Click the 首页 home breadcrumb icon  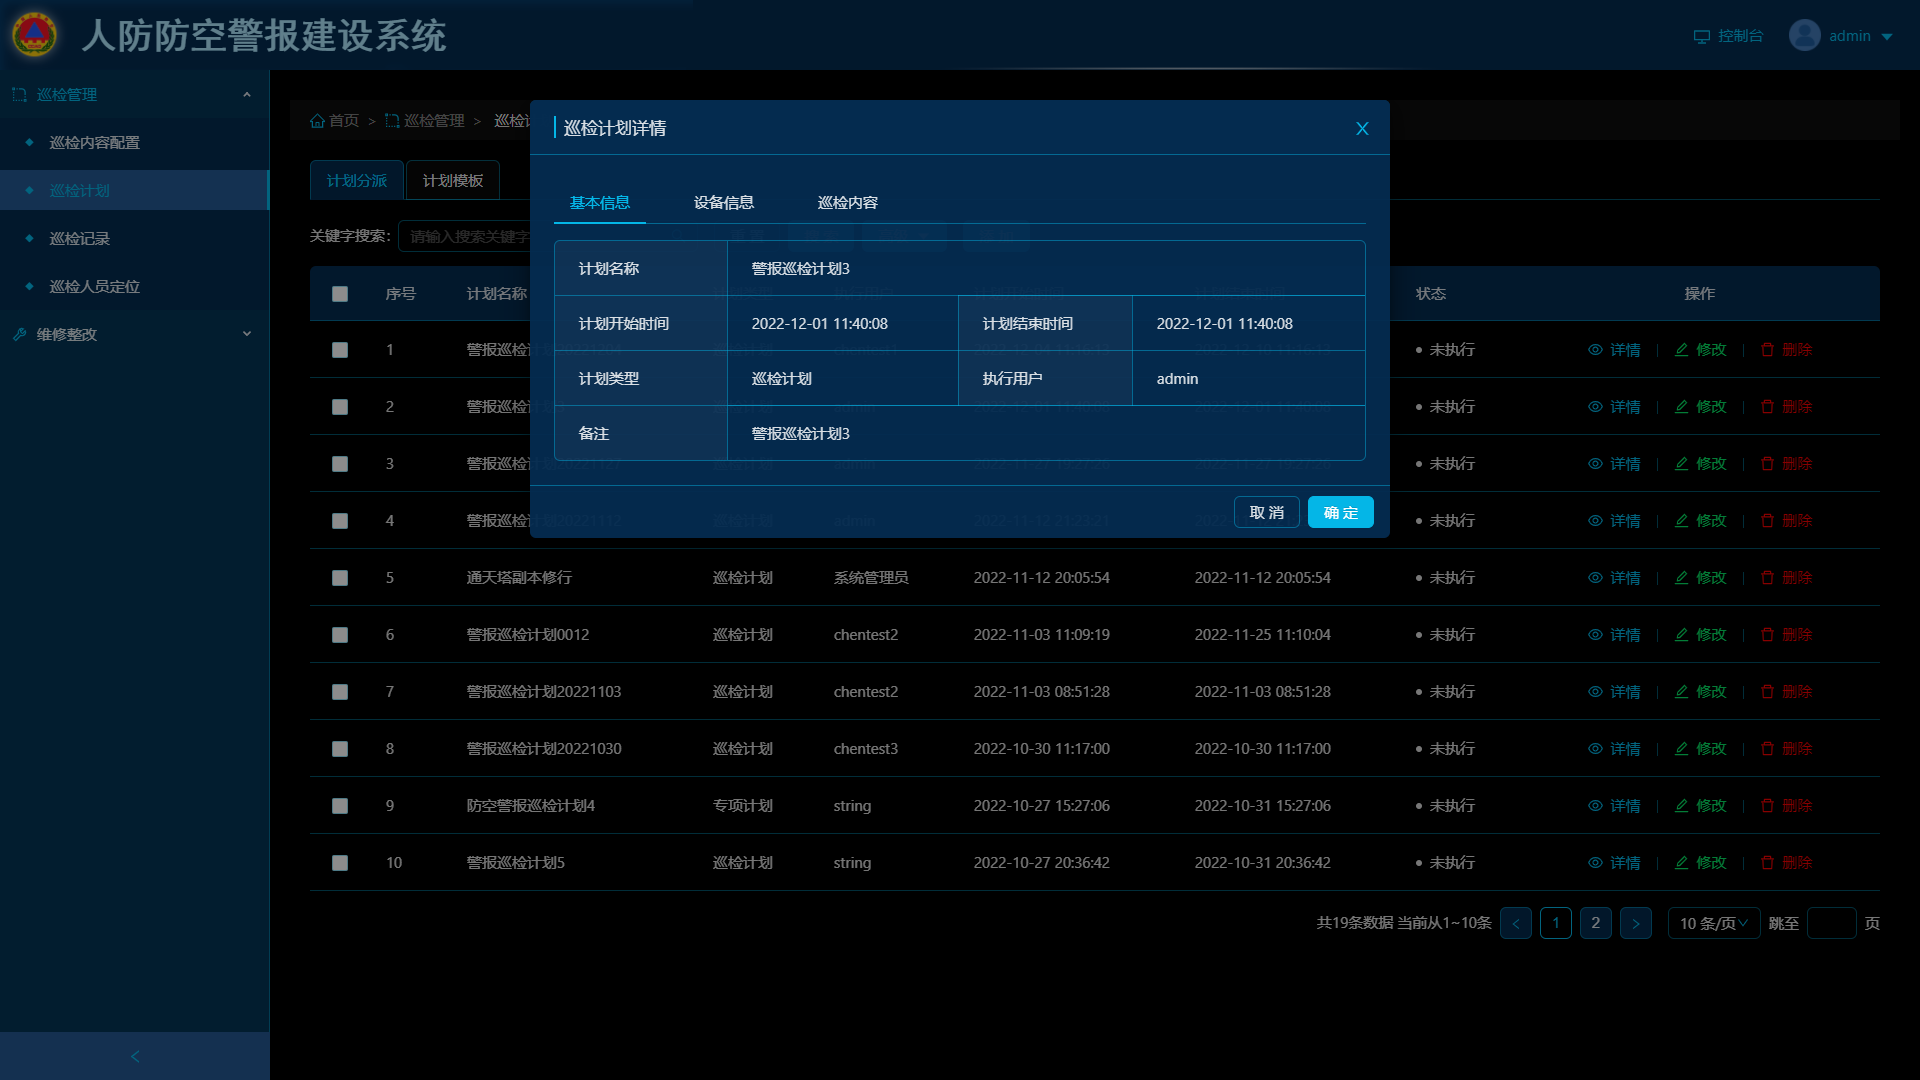(x=317, y=121)
